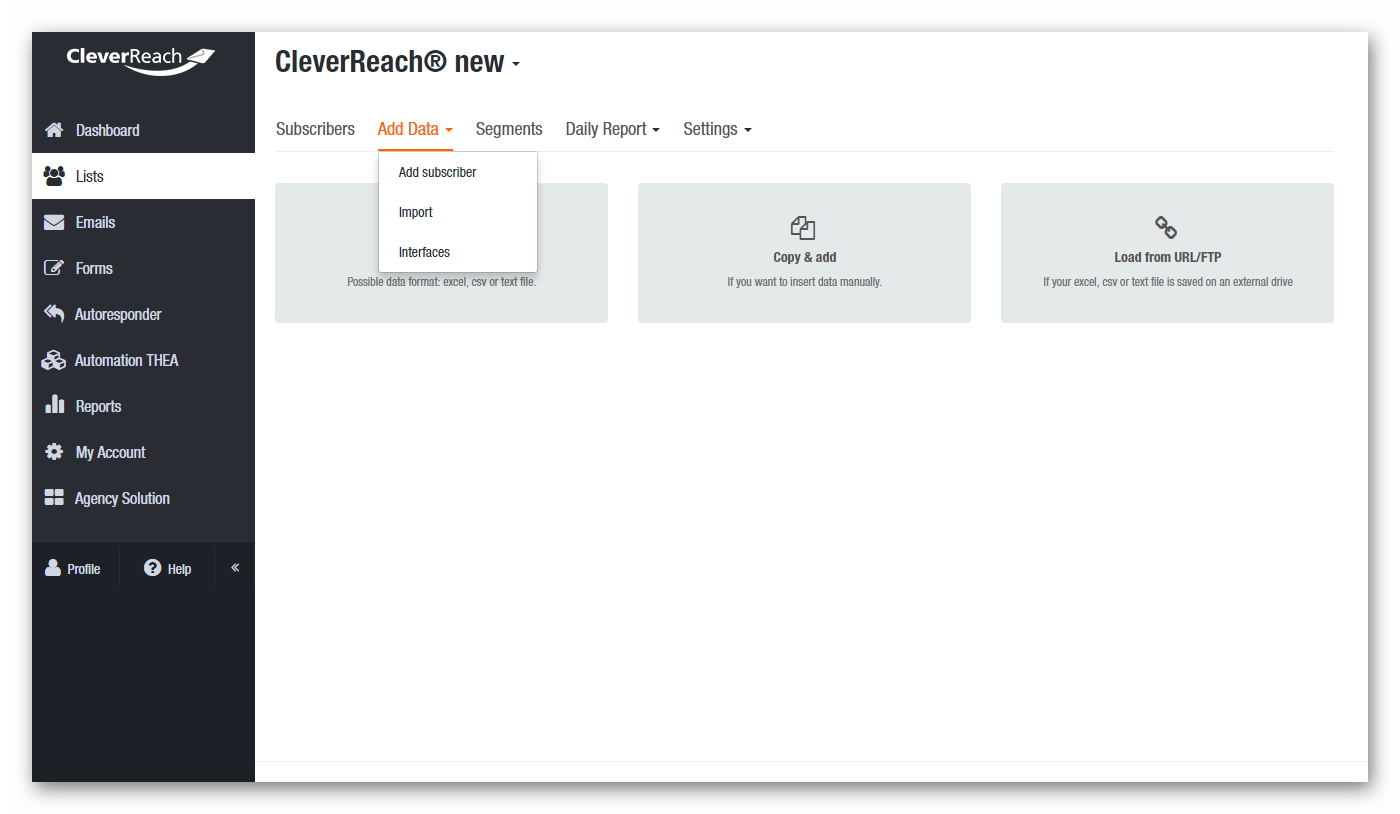
Task: Click text 'If you want to insert data manually.'
Action: click(804, 282)
